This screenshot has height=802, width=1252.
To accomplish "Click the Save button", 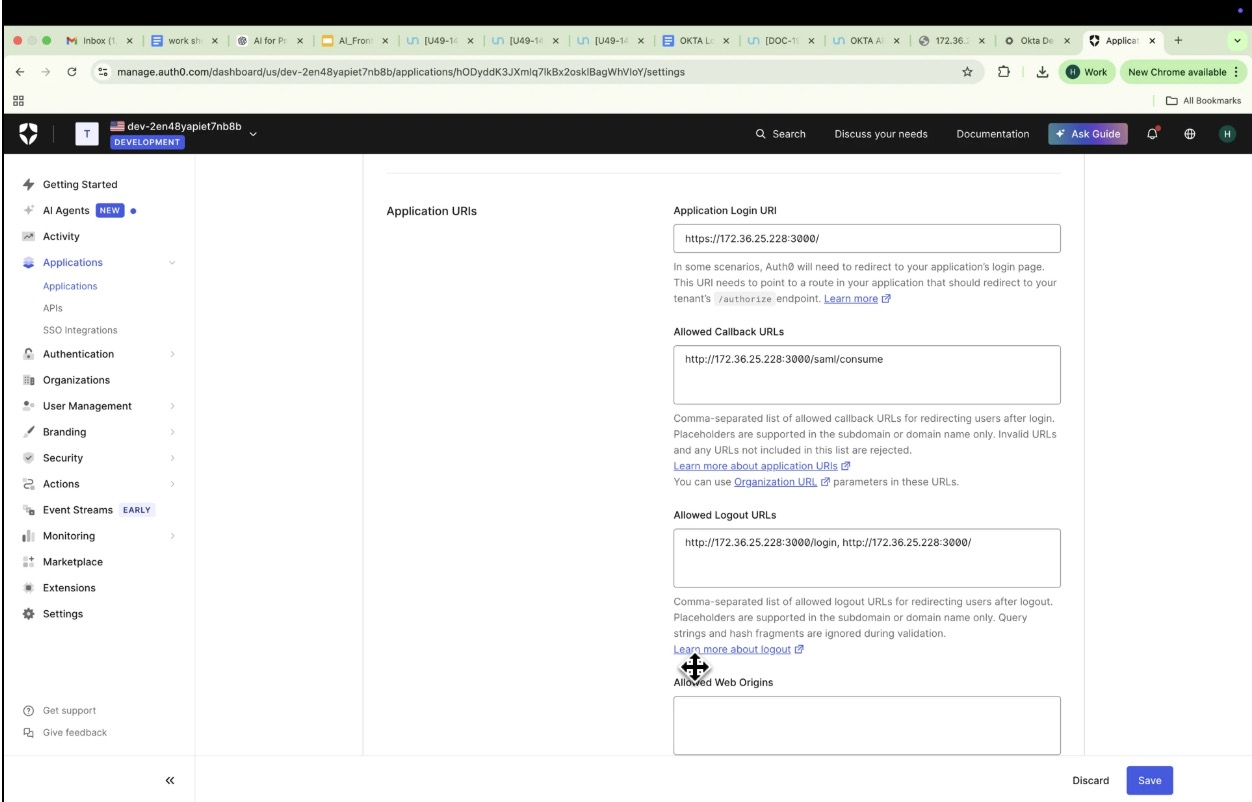I will [x=1149, y=781].
